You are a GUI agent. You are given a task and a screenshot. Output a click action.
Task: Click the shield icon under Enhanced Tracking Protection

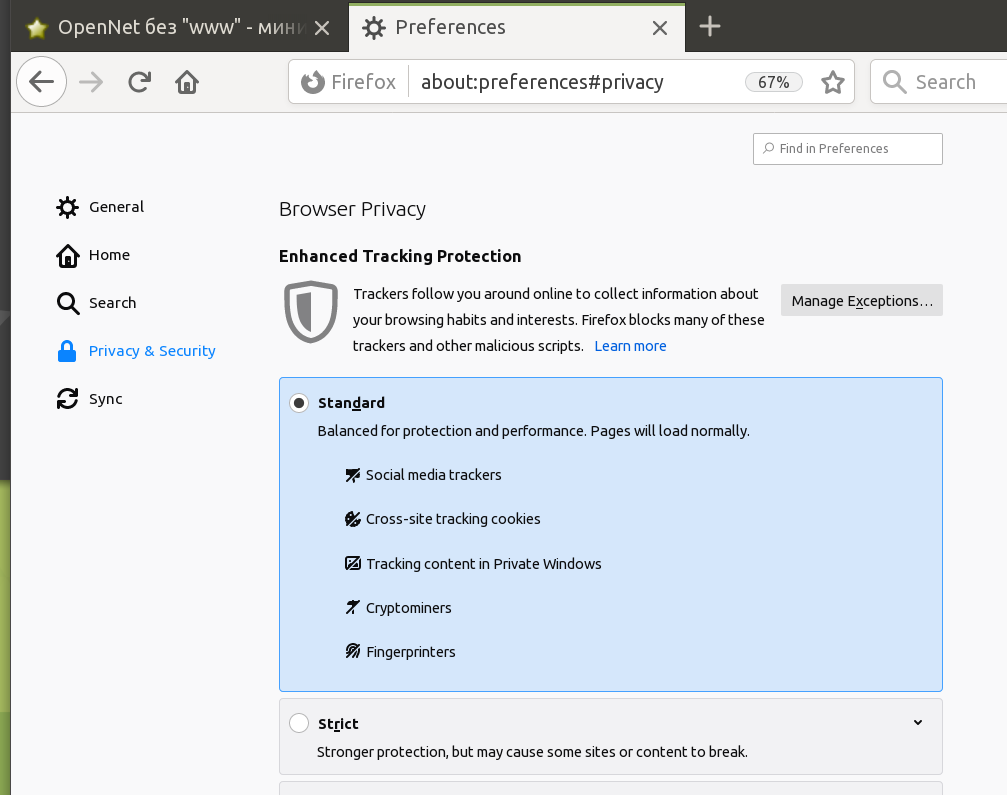(311, 312)
